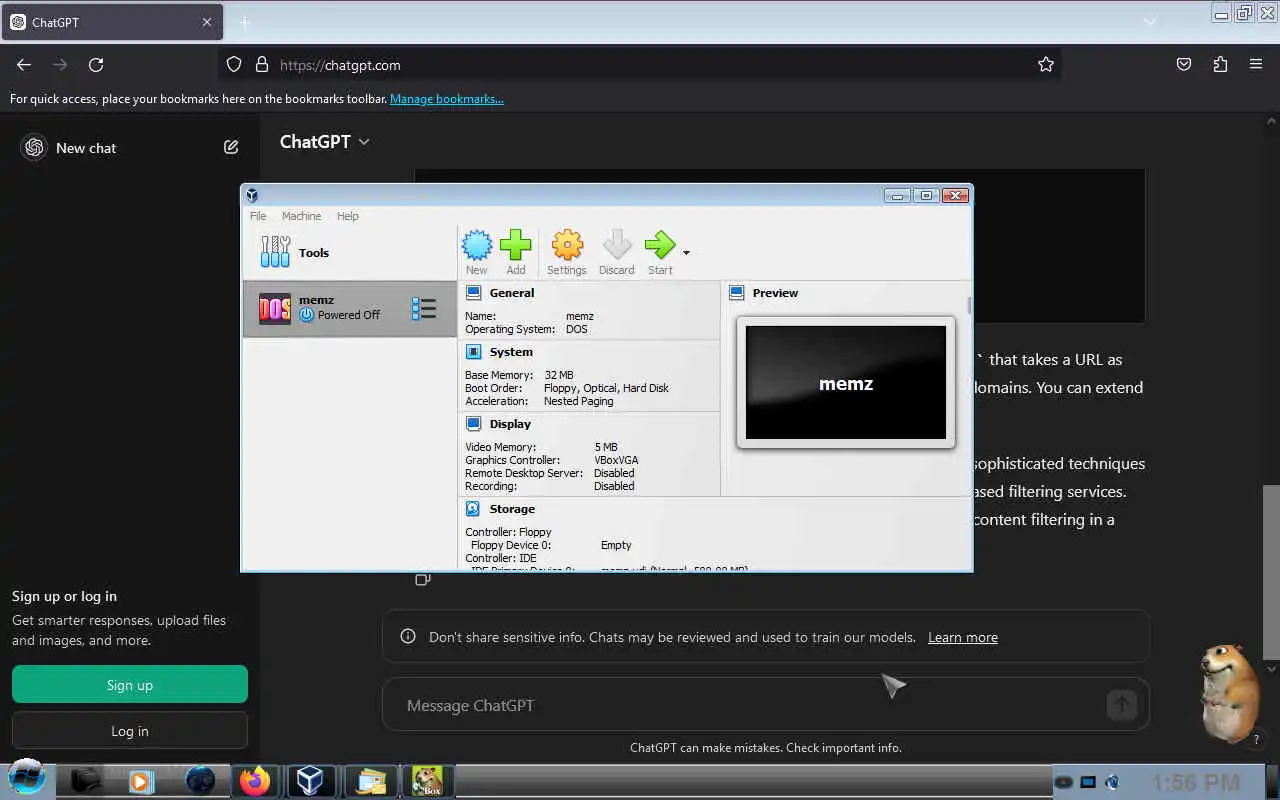
Task: Open the Windows Start orb
Action: 26,779
